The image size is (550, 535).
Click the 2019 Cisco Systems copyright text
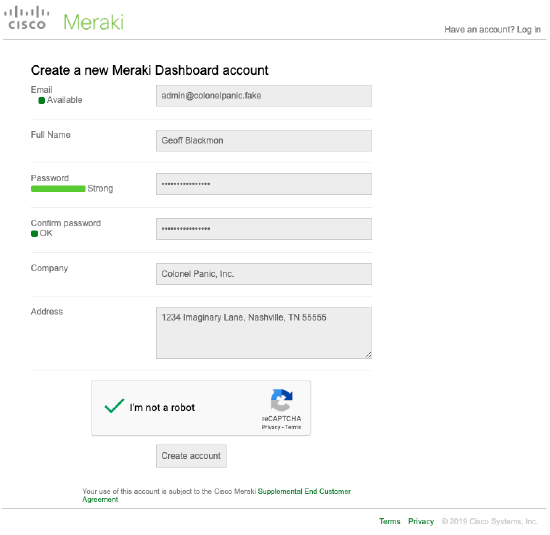pos(490,521)
